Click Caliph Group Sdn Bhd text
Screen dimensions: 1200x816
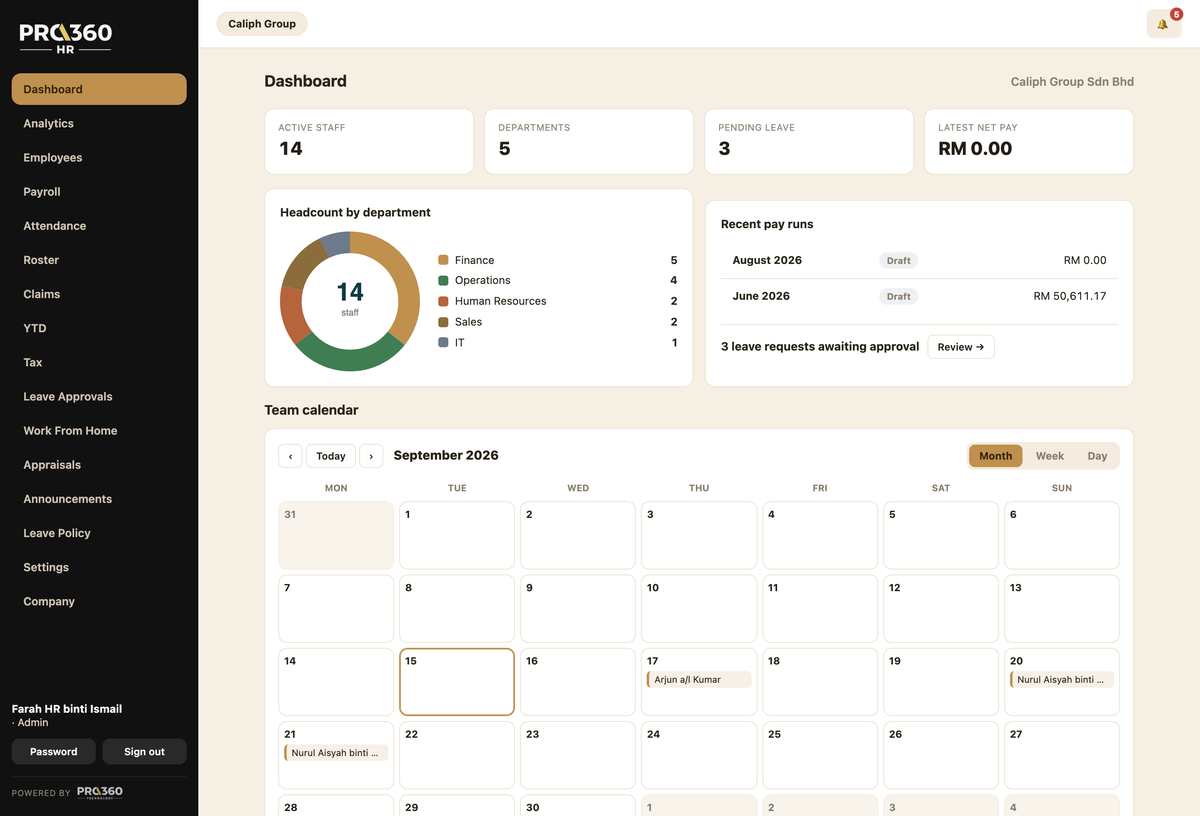tap(1072, 82)
